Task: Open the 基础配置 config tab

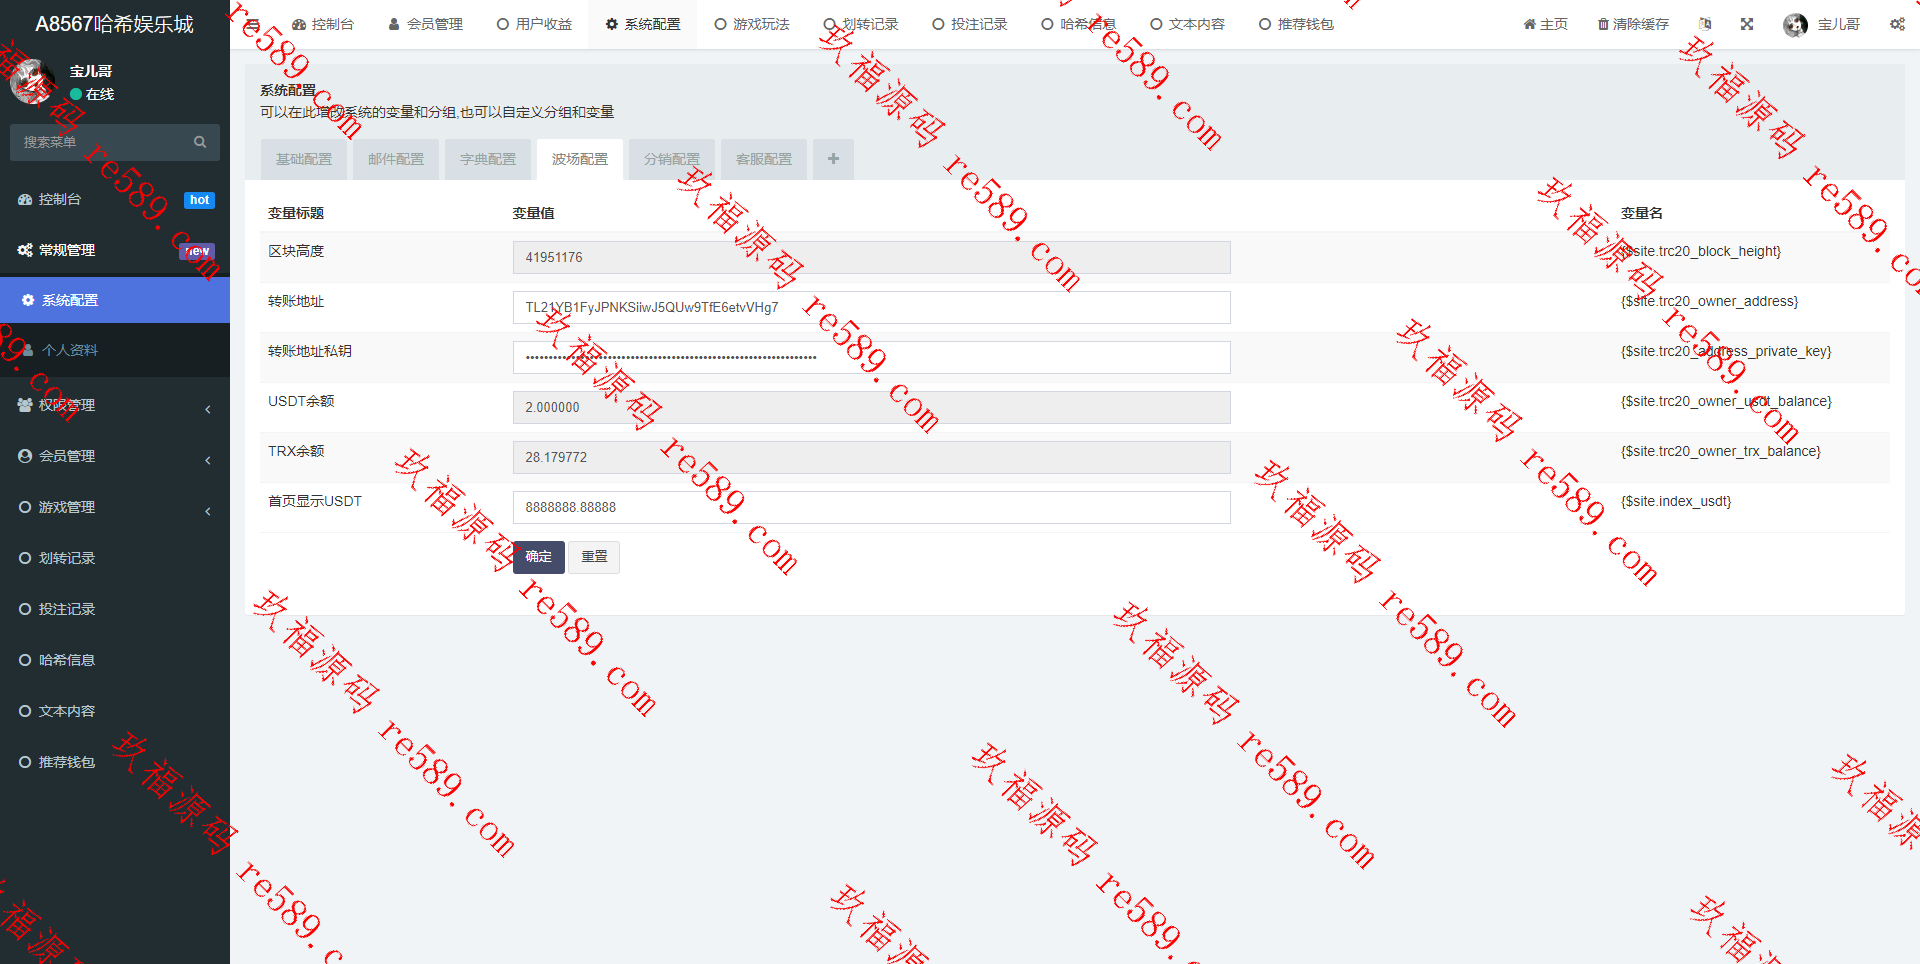Action: [304, 159]
